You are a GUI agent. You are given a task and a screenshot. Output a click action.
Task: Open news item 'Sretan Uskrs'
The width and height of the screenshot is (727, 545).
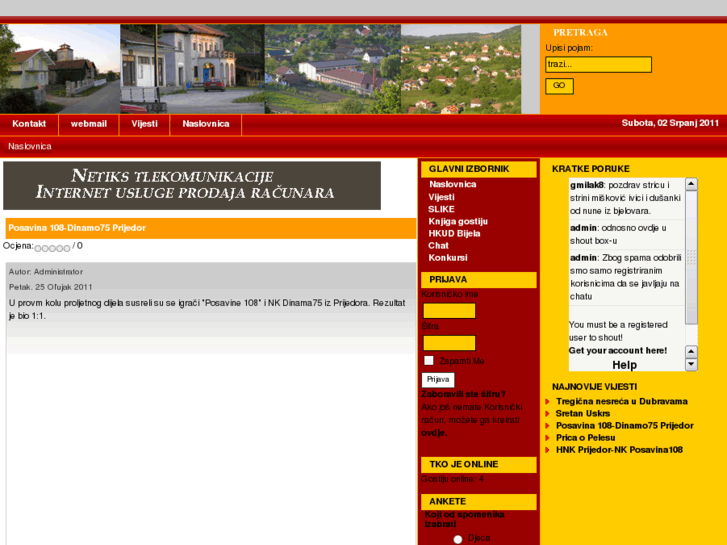pos(583,413)
